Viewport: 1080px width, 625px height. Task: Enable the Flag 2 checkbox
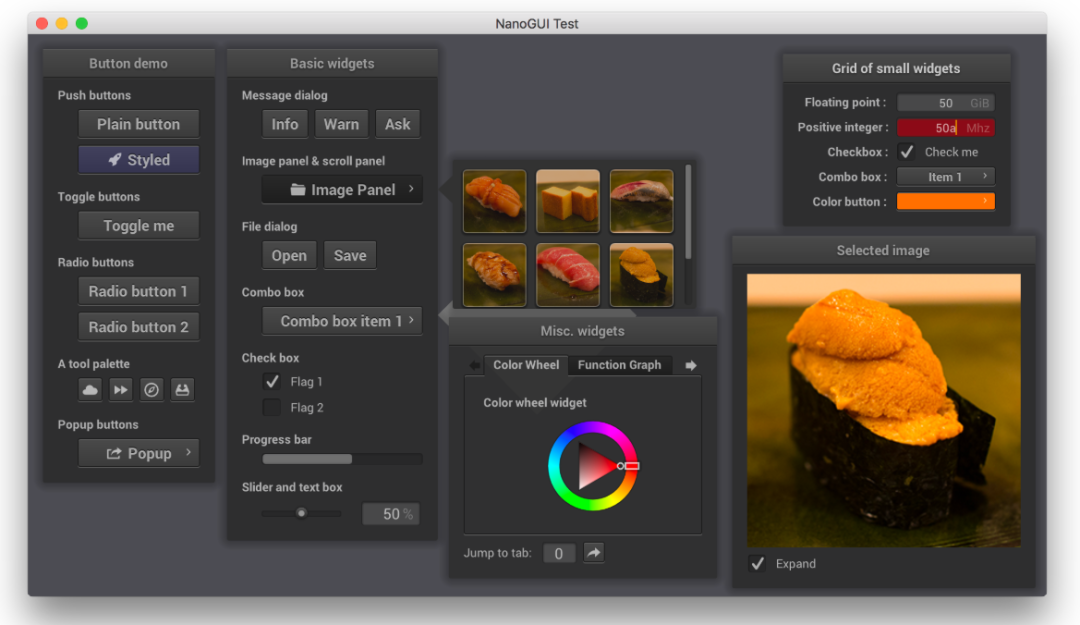click(x=272, y=407)
